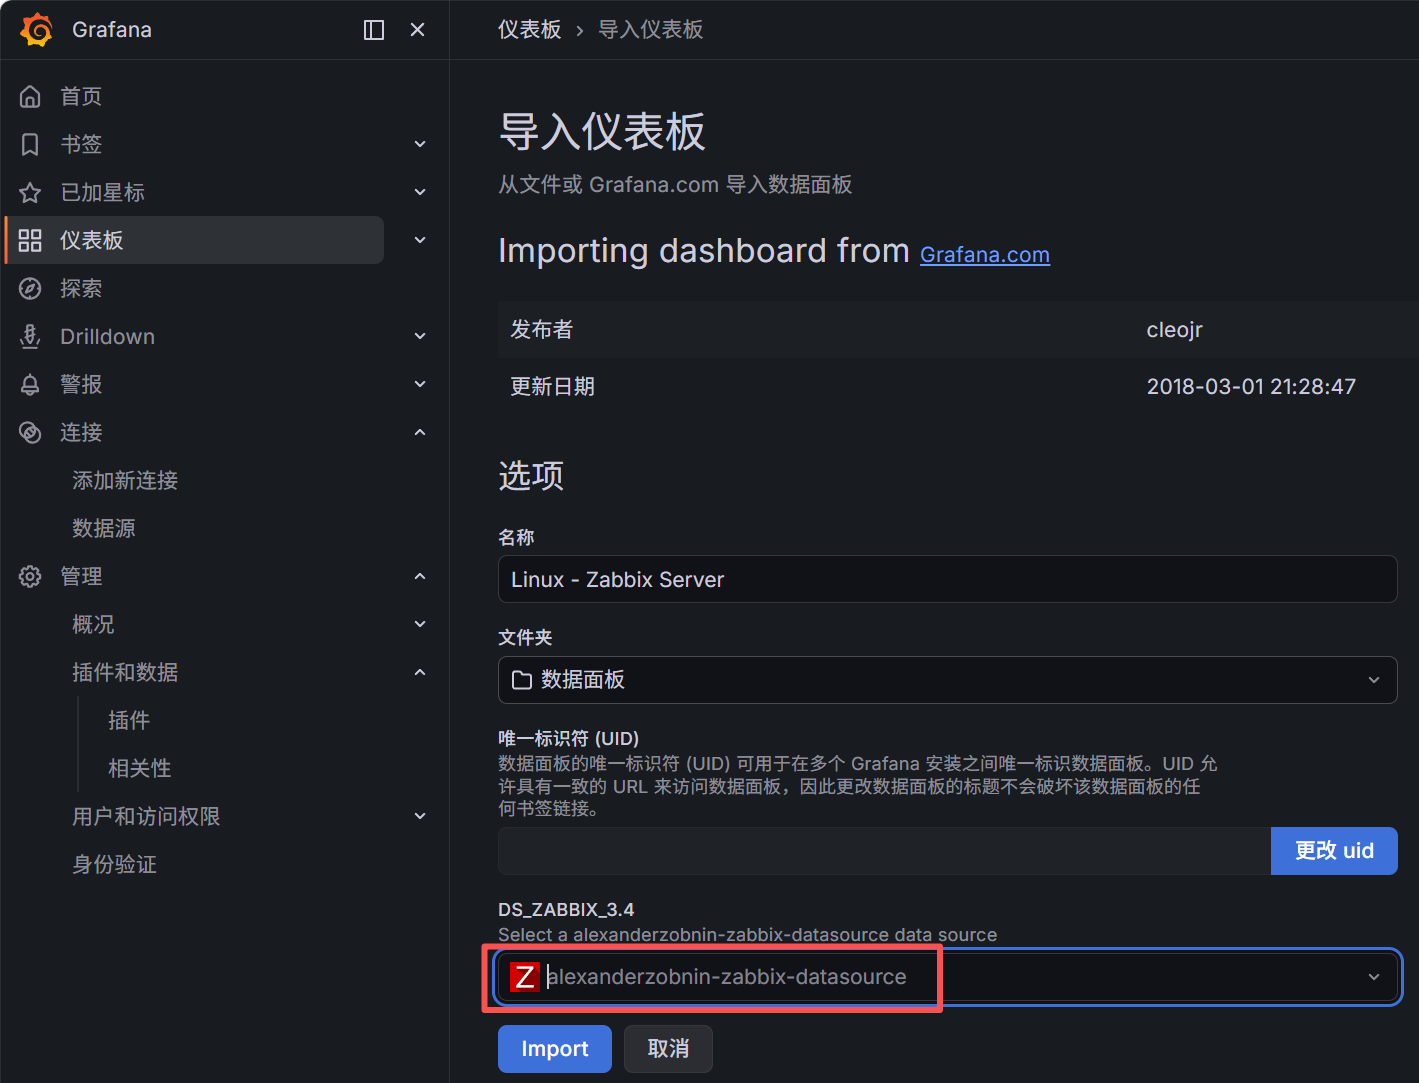Collapse the 插件和数据 section chevron

(420, 672)
